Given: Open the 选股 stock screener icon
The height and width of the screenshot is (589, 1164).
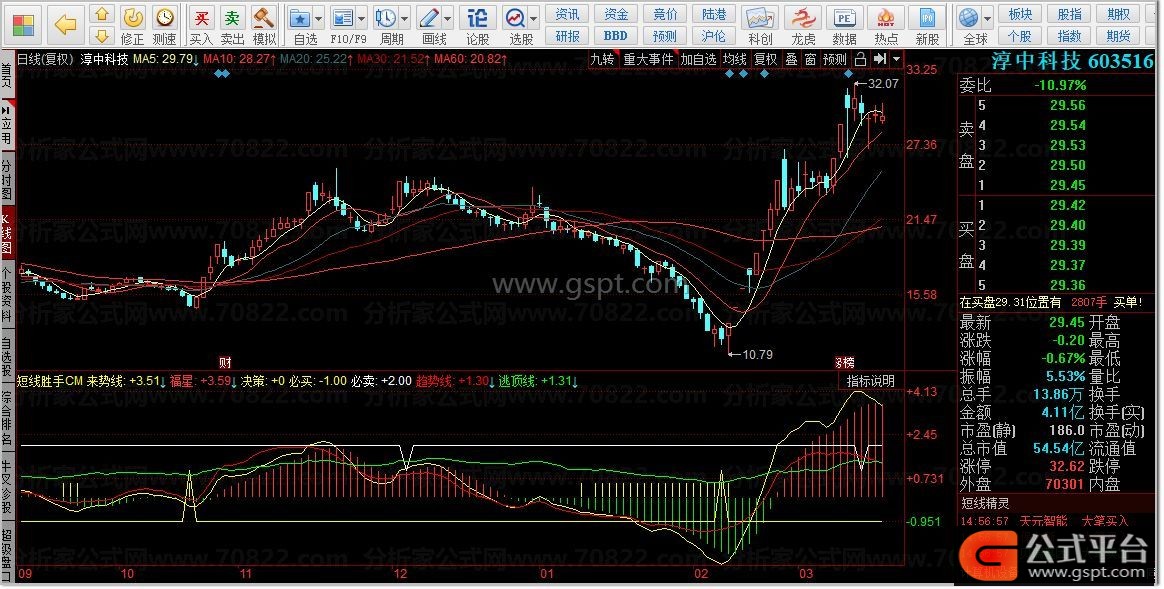Looking at the screenshot, I should (x=515, y=17).
